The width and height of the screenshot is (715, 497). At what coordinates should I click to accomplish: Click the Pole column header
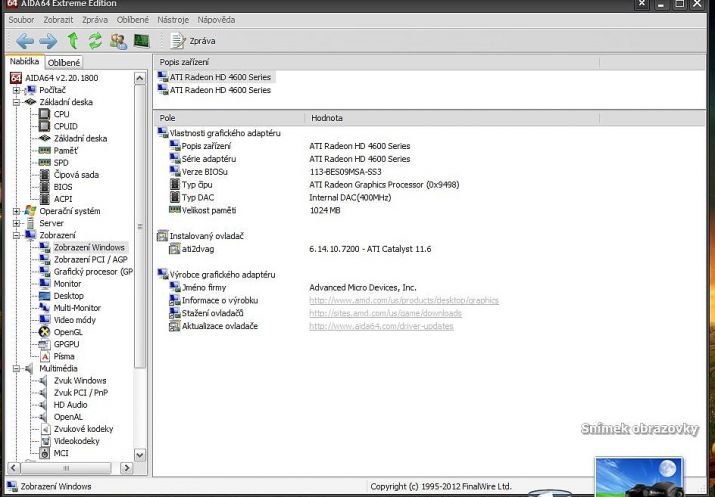point(229,118)
